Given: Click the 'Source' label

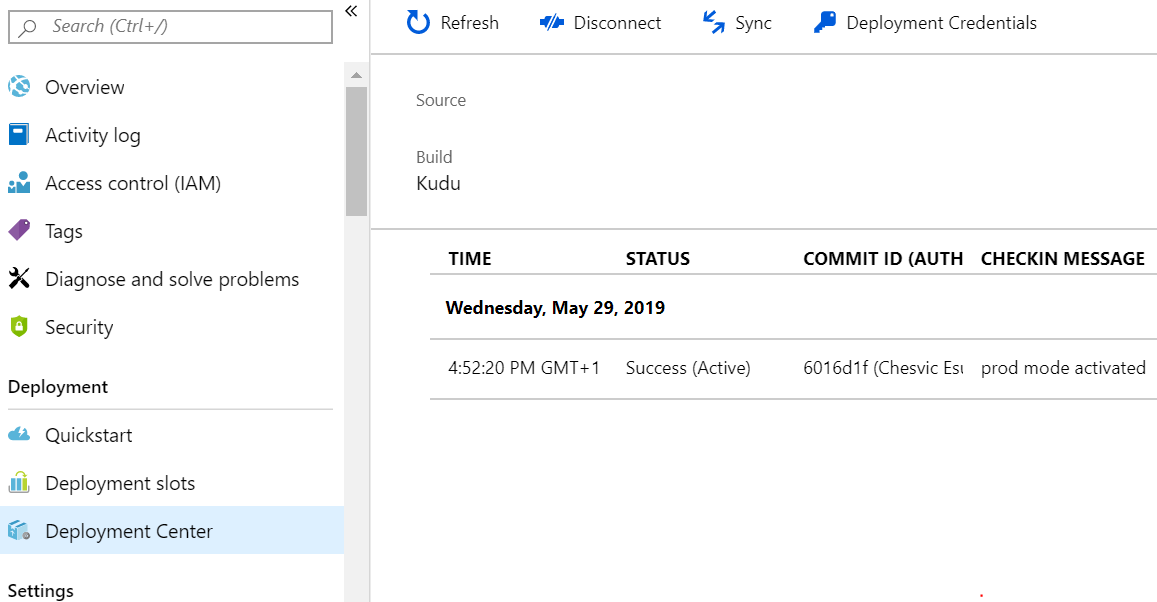Looking at the screenshot, I should (441, 100).
